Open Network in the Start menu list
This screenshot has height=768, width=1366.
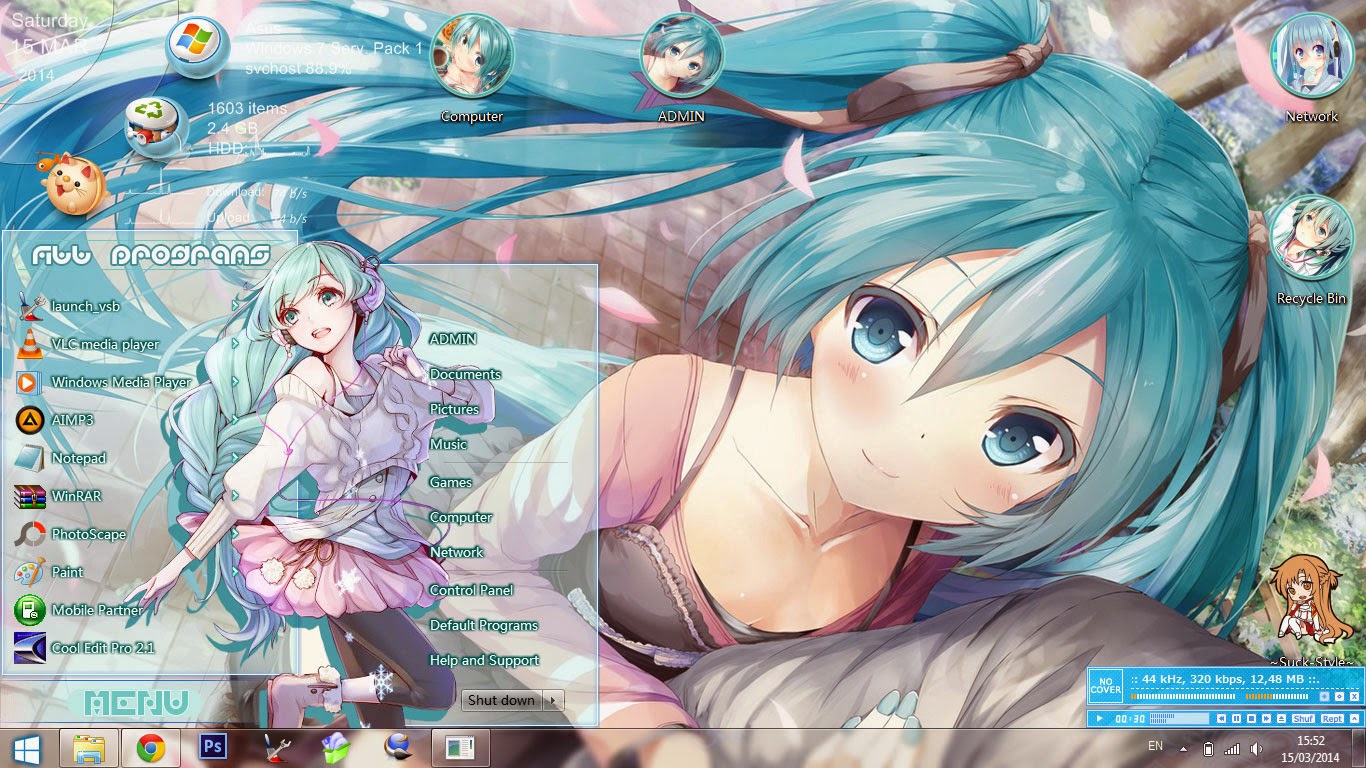tap(456, 552)
